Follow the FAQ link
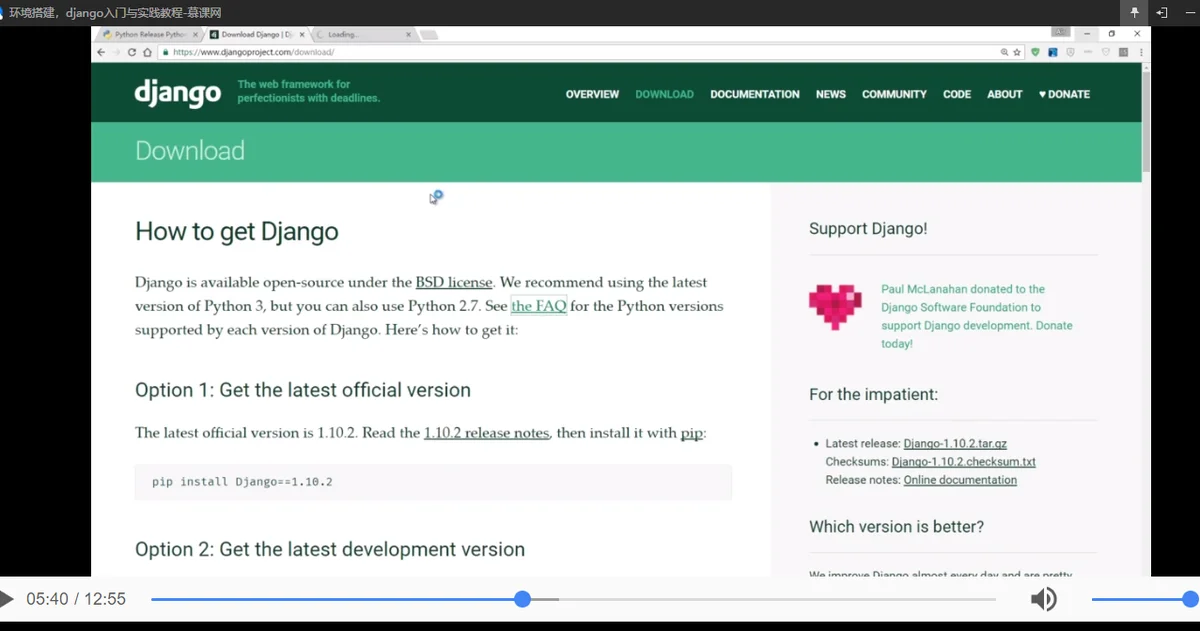The image size is (1200, 631). point(539,306)
